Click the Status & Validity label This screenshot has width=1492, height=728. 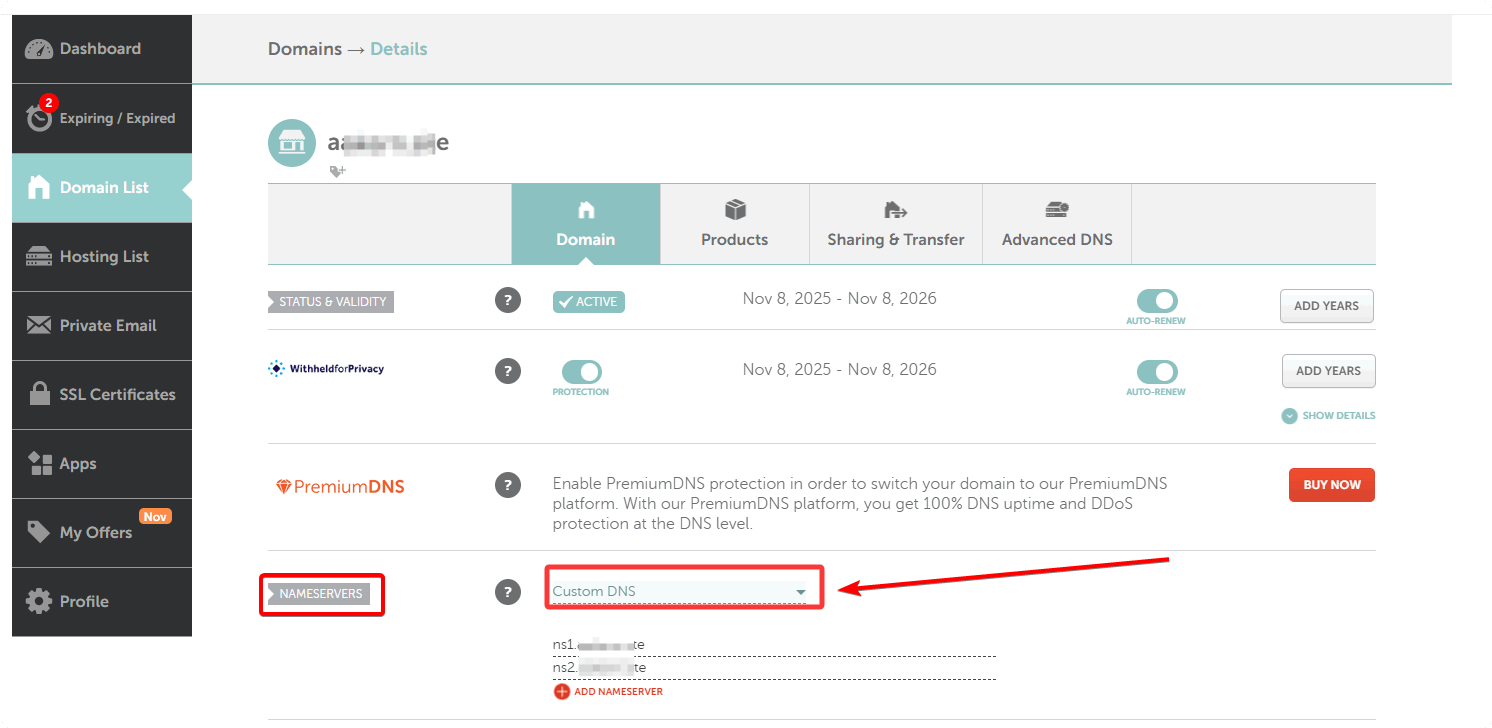pos(331,302)
